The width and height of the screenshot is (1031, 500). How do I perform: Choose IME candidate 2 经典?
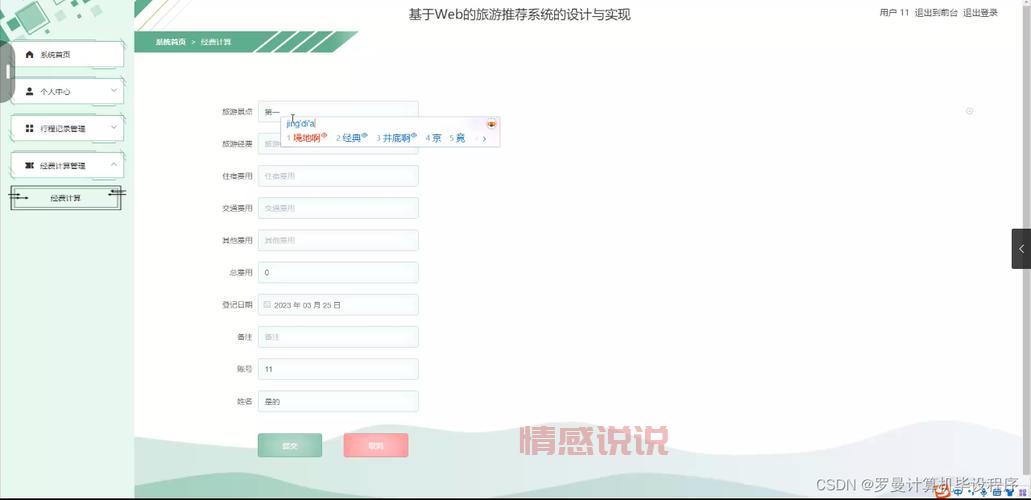352,138
